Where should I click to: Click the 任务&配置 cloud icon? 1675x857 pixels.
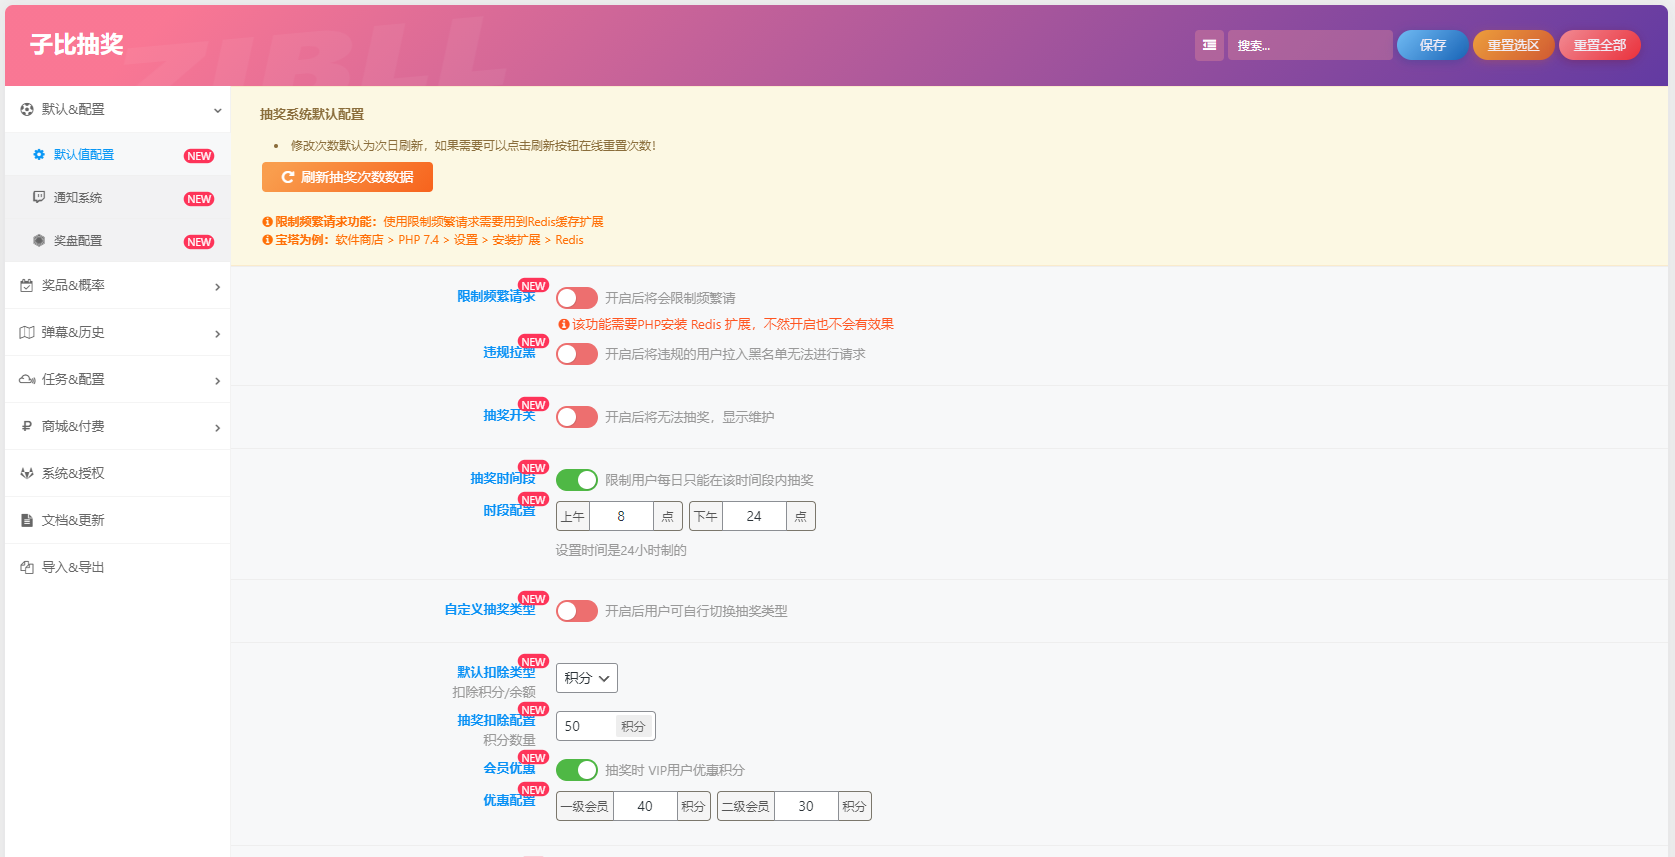(x=27, y=380)
